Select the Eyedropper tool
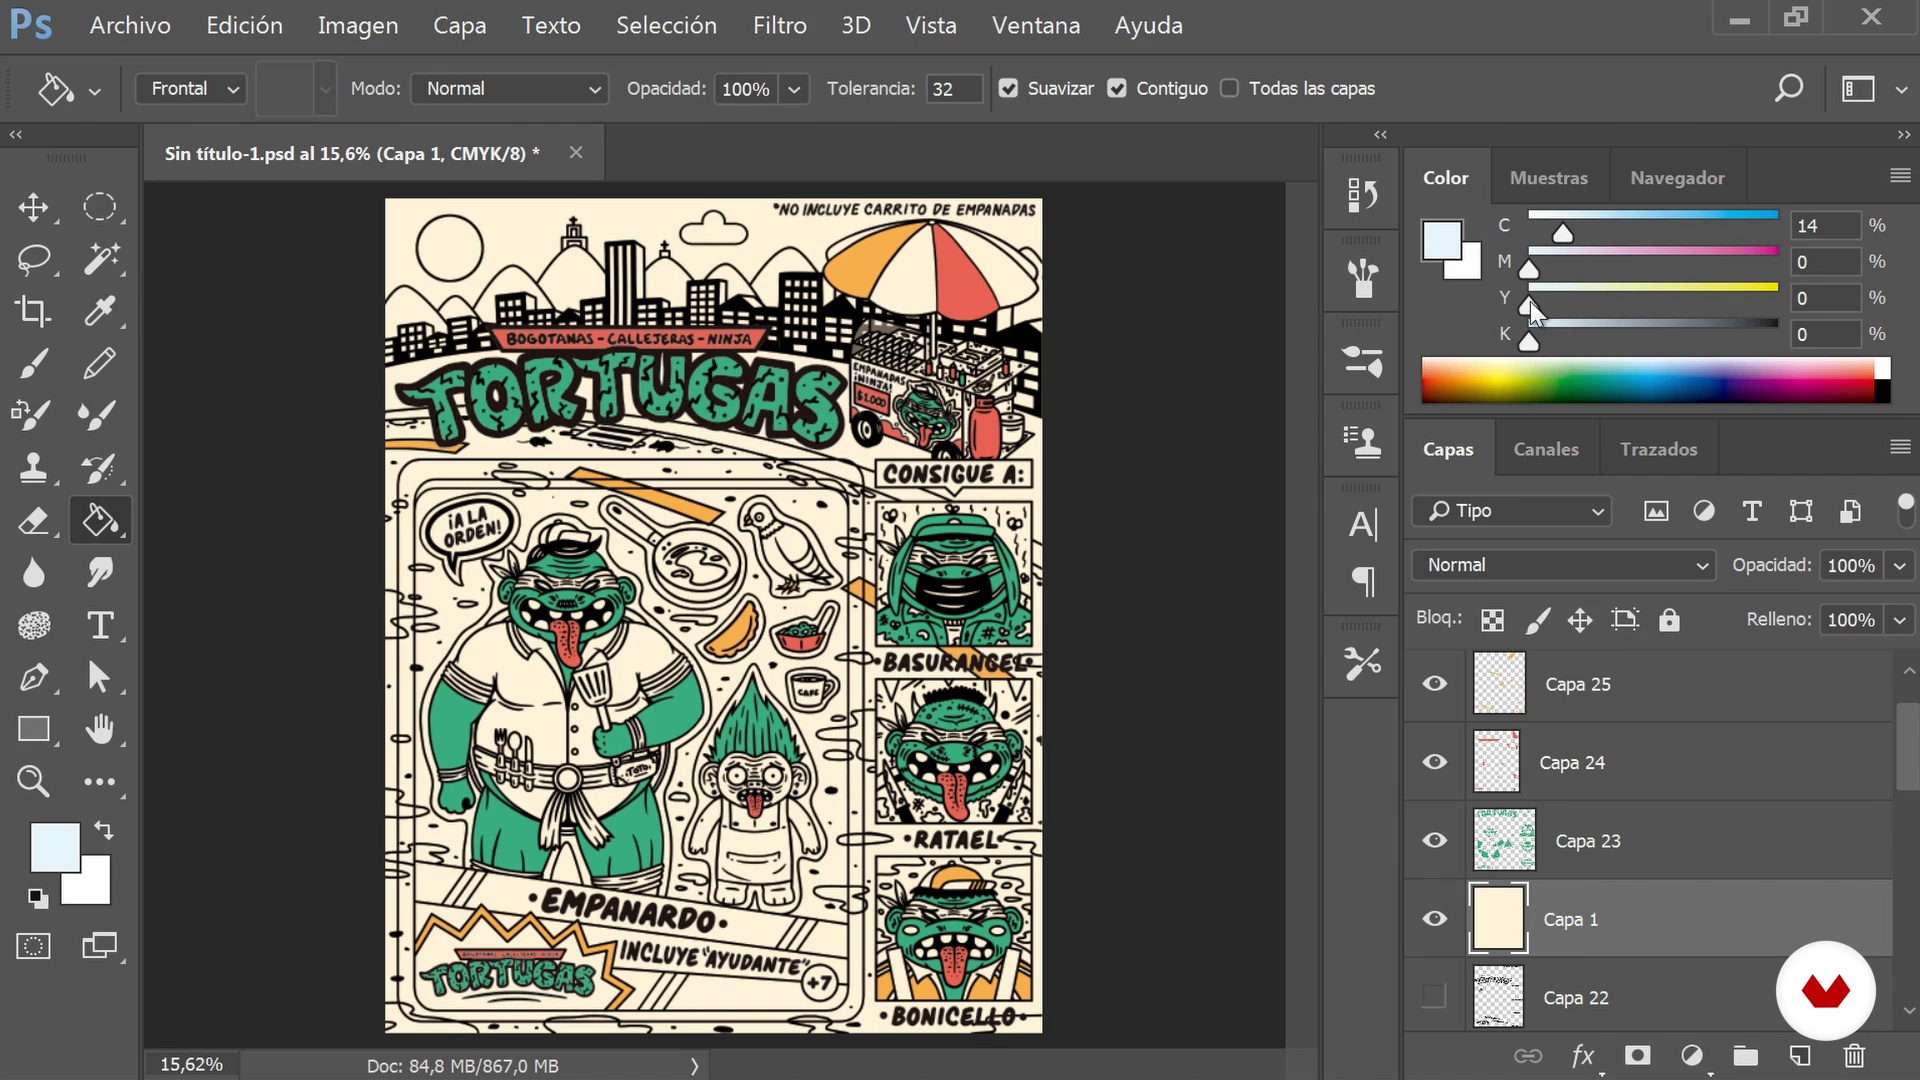Viewport: 1920px width, 1080px height. (x=99, y=311)
